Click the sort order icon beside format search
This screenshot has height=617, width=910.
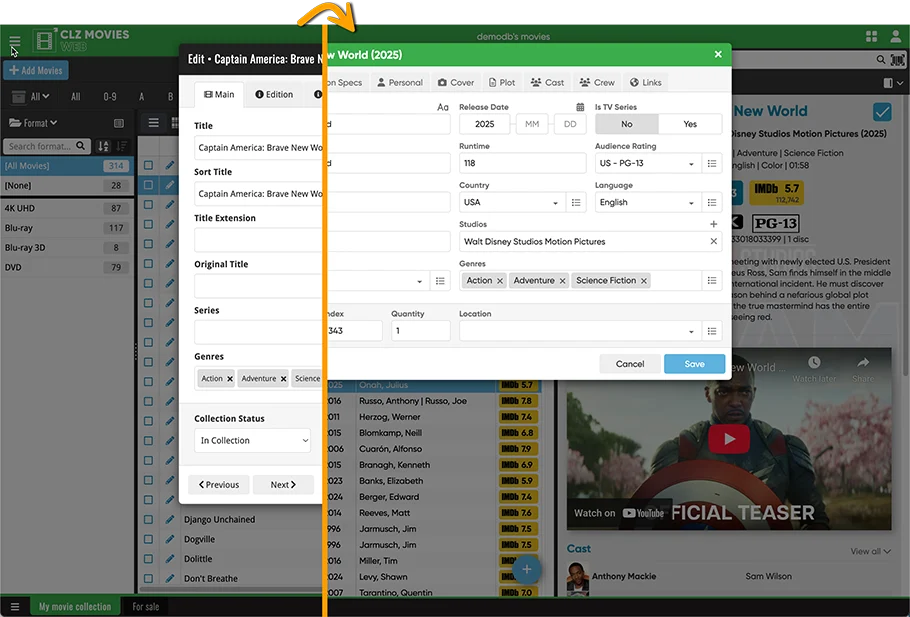coord(103,146)
